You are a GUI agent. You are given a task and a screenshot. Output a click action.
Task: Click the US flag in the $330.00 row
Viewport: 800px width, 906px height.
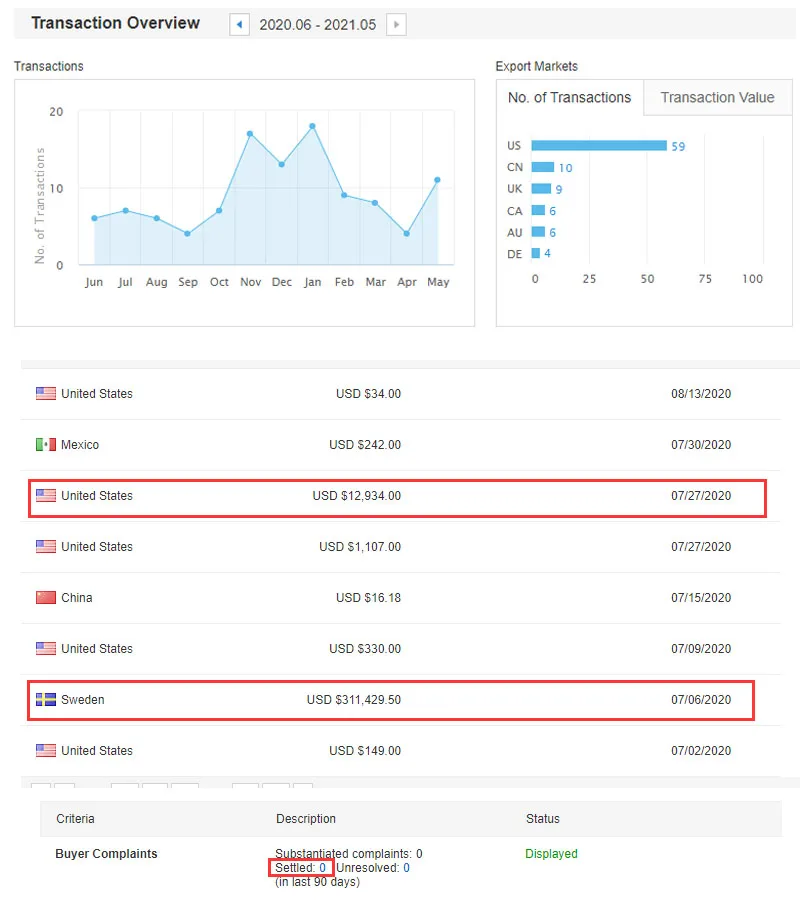pos(46,649)
